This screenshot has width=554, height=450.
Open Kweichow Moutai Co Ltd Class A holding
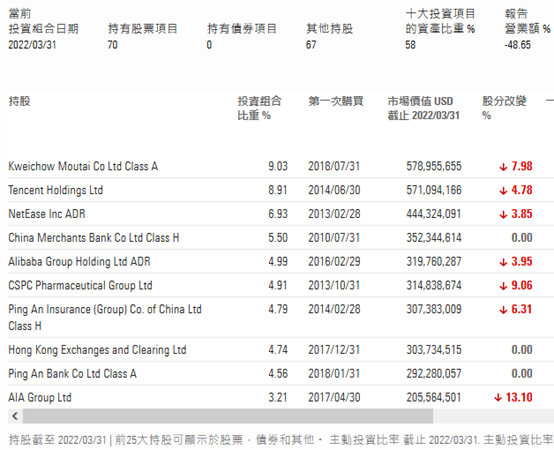coord(83,166)
